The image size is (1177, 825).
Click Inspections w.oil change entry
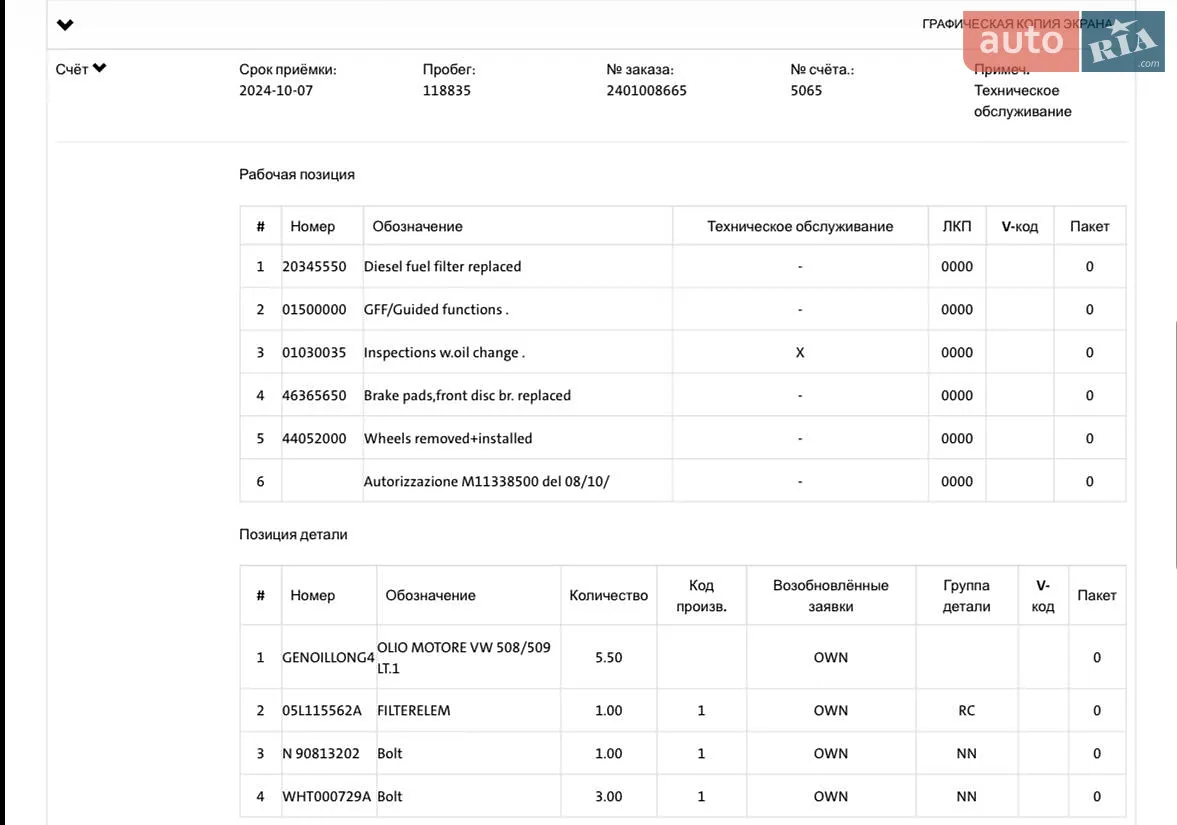point(444,352)
